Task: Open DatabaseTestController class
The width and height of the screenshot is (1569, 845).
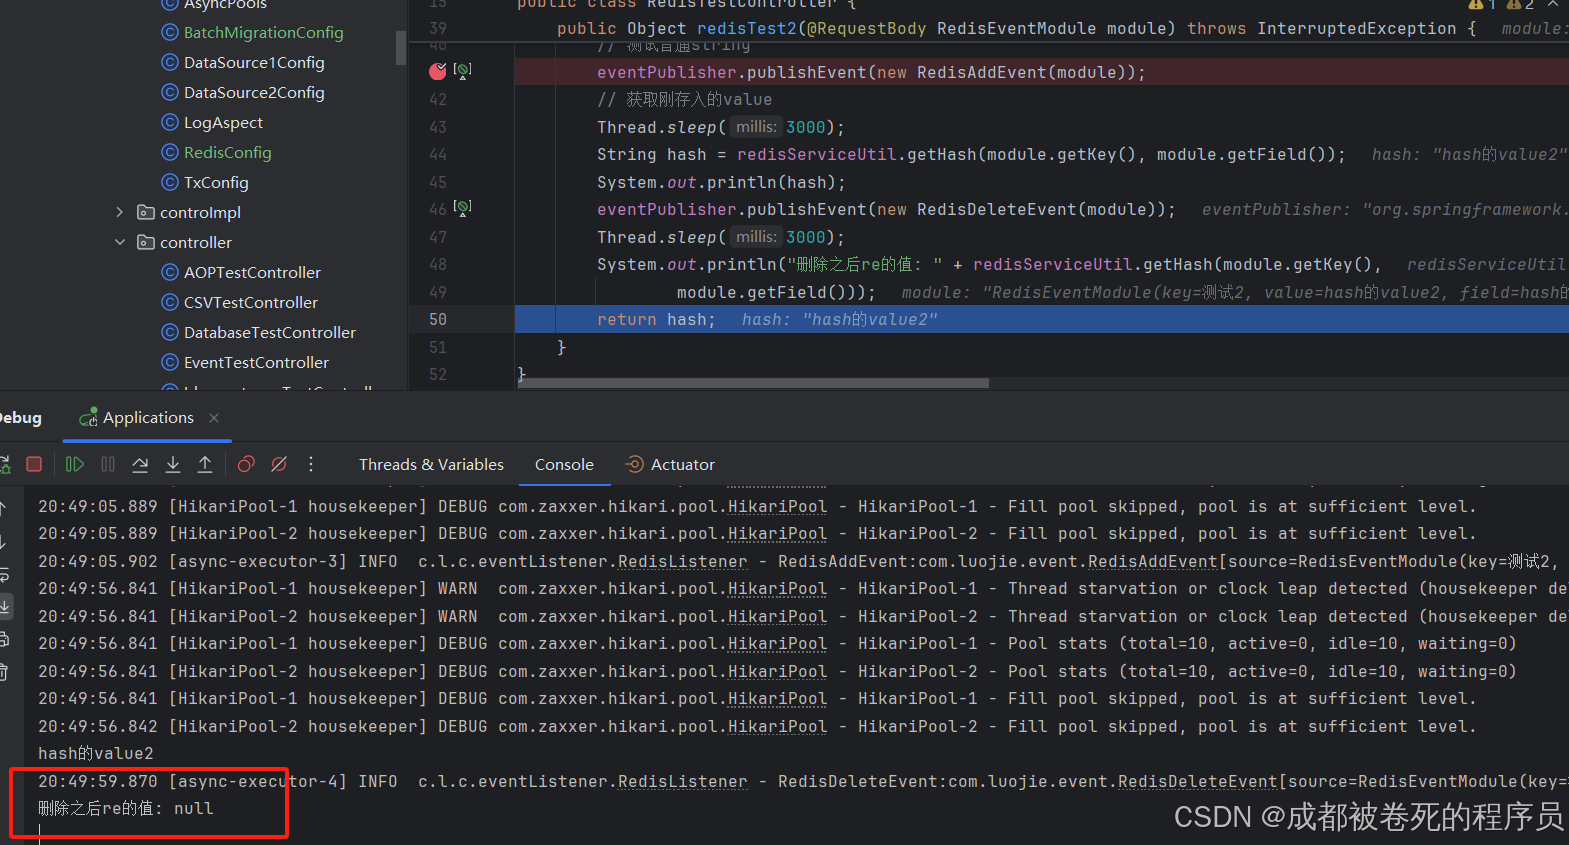Action: tap(270, 332)
